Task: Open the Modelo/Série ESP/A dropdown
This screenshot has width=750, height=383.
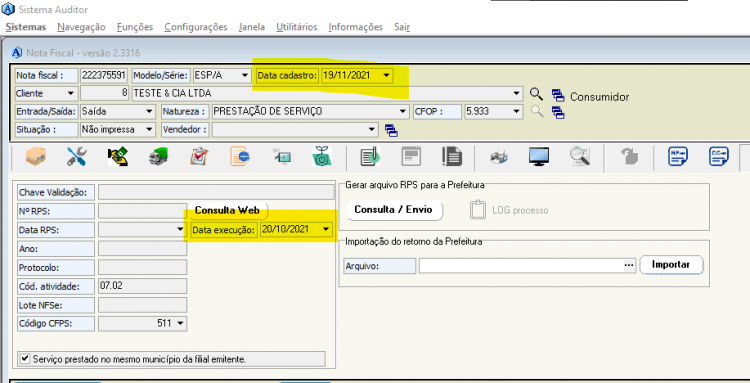Action: (245, 76)
